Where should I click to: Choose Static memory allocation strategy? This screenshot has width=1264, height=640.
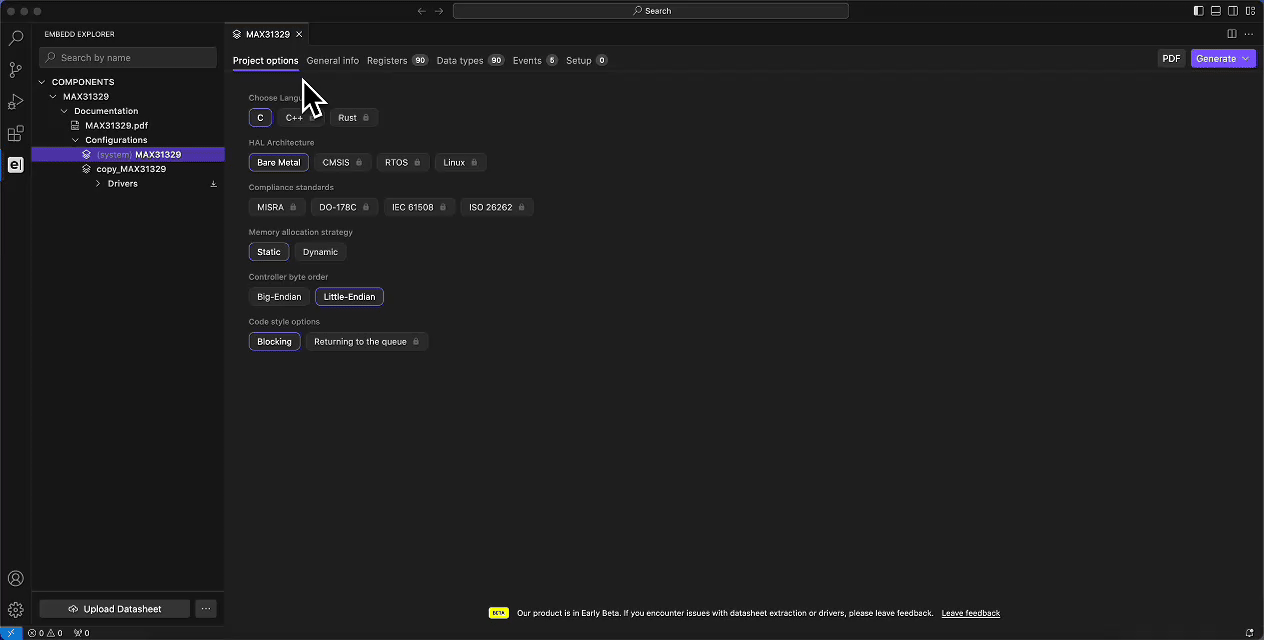269,252
